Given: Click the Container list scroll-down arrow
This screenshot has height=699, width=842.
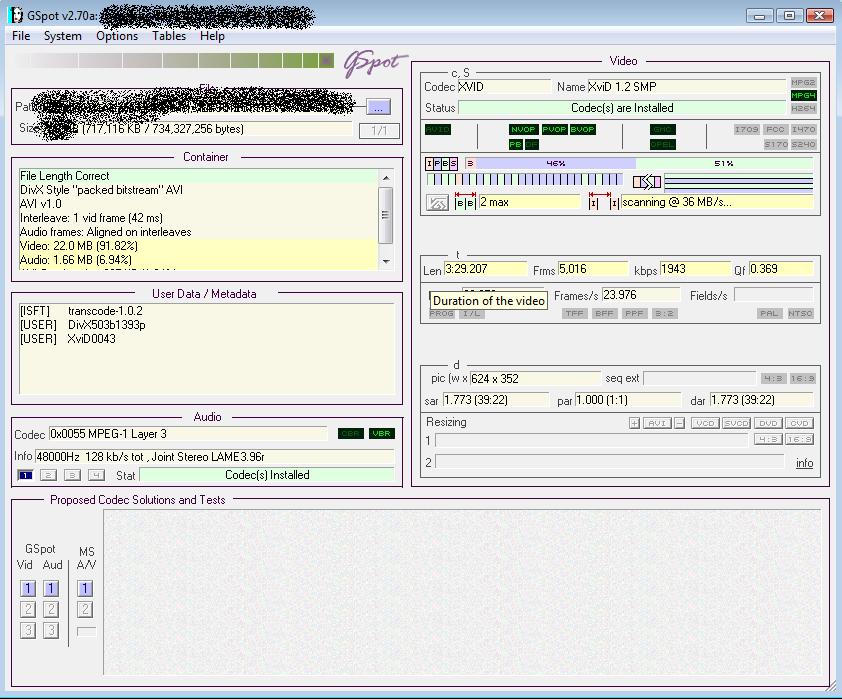Looking at the screenshot, I should coord(386,261).
